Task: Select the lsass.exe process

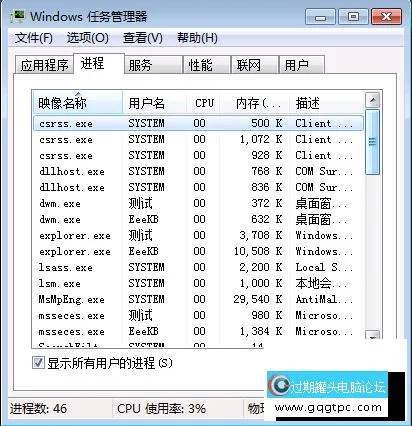Action: pos(198,267)
